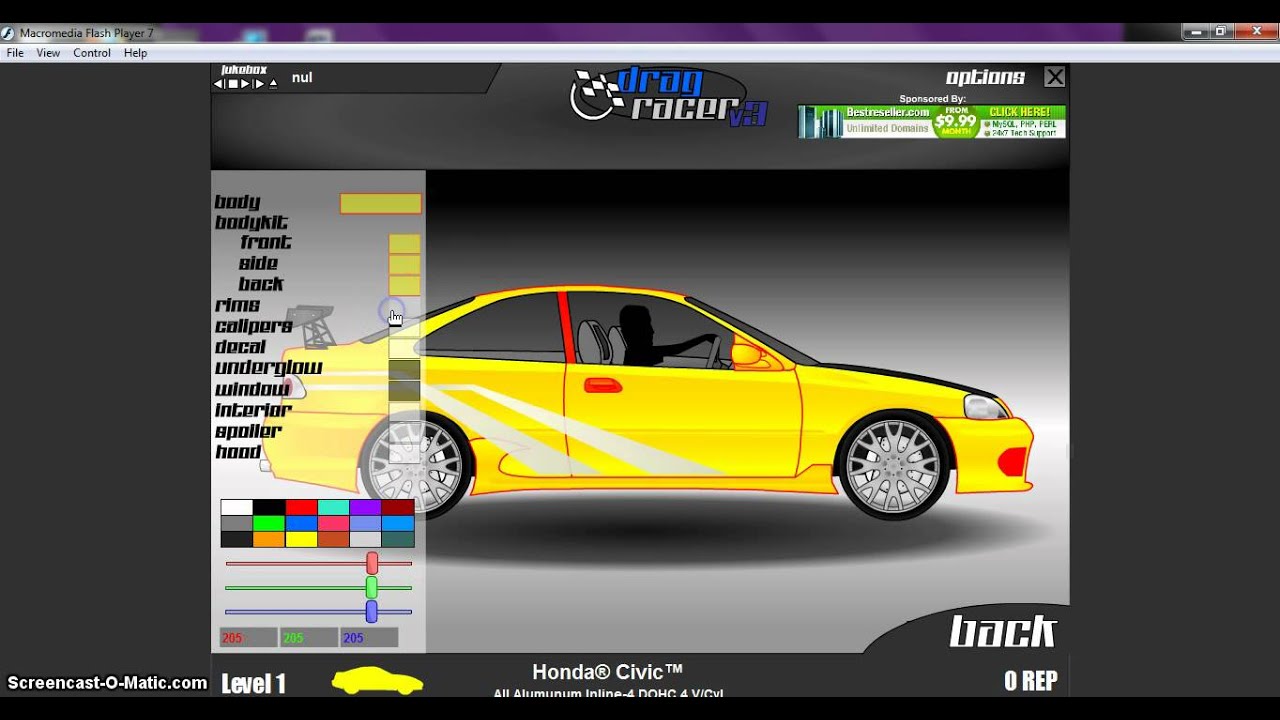
Task: Select the rims color swatch
Action: [404, 307]
